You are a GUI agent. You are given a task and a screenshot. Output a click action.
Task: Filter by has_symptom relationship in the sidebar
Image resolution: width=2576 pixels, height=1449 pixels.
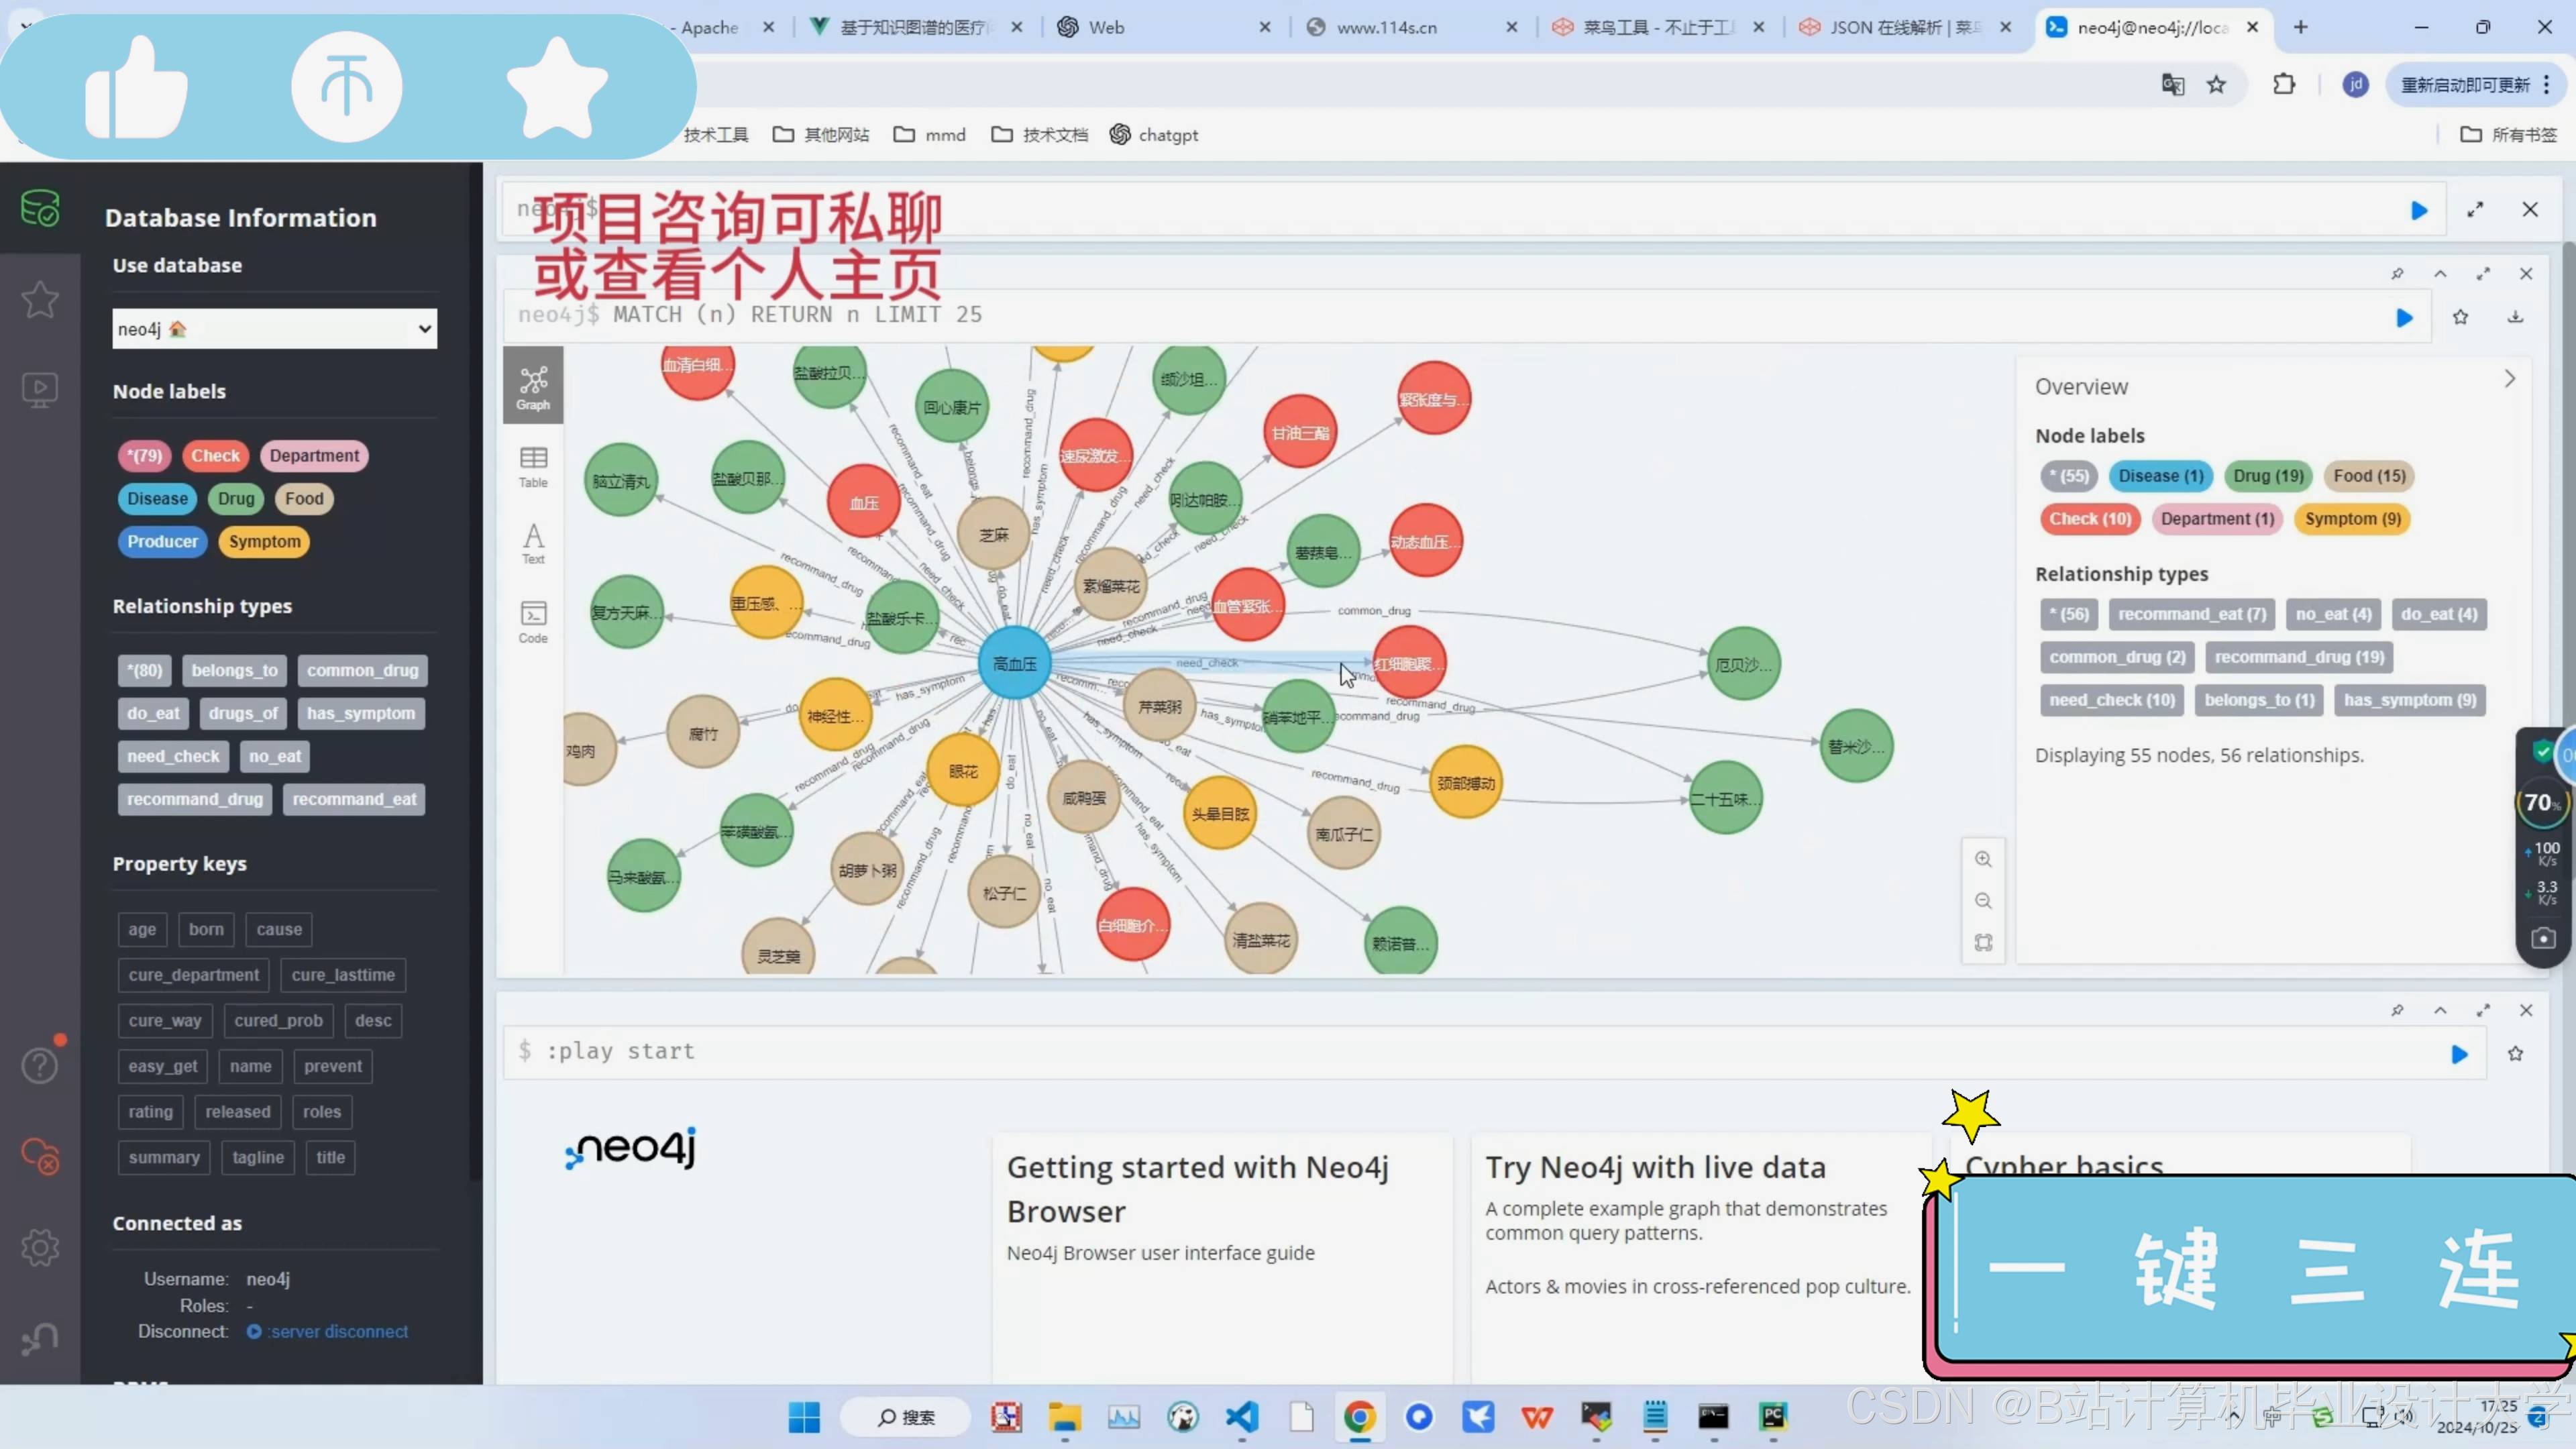pyautogui.click(x=361, y=713)
